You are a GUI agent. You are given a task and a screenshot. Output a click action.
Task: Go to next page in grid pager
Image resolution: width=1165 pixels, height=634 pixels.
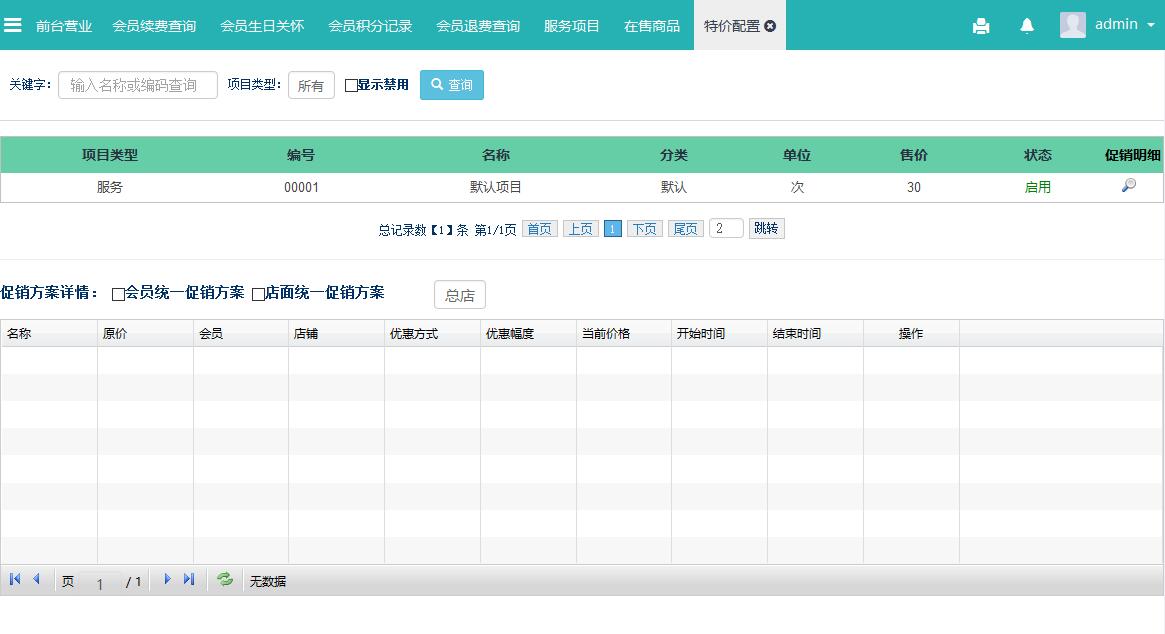click(167, 580)
